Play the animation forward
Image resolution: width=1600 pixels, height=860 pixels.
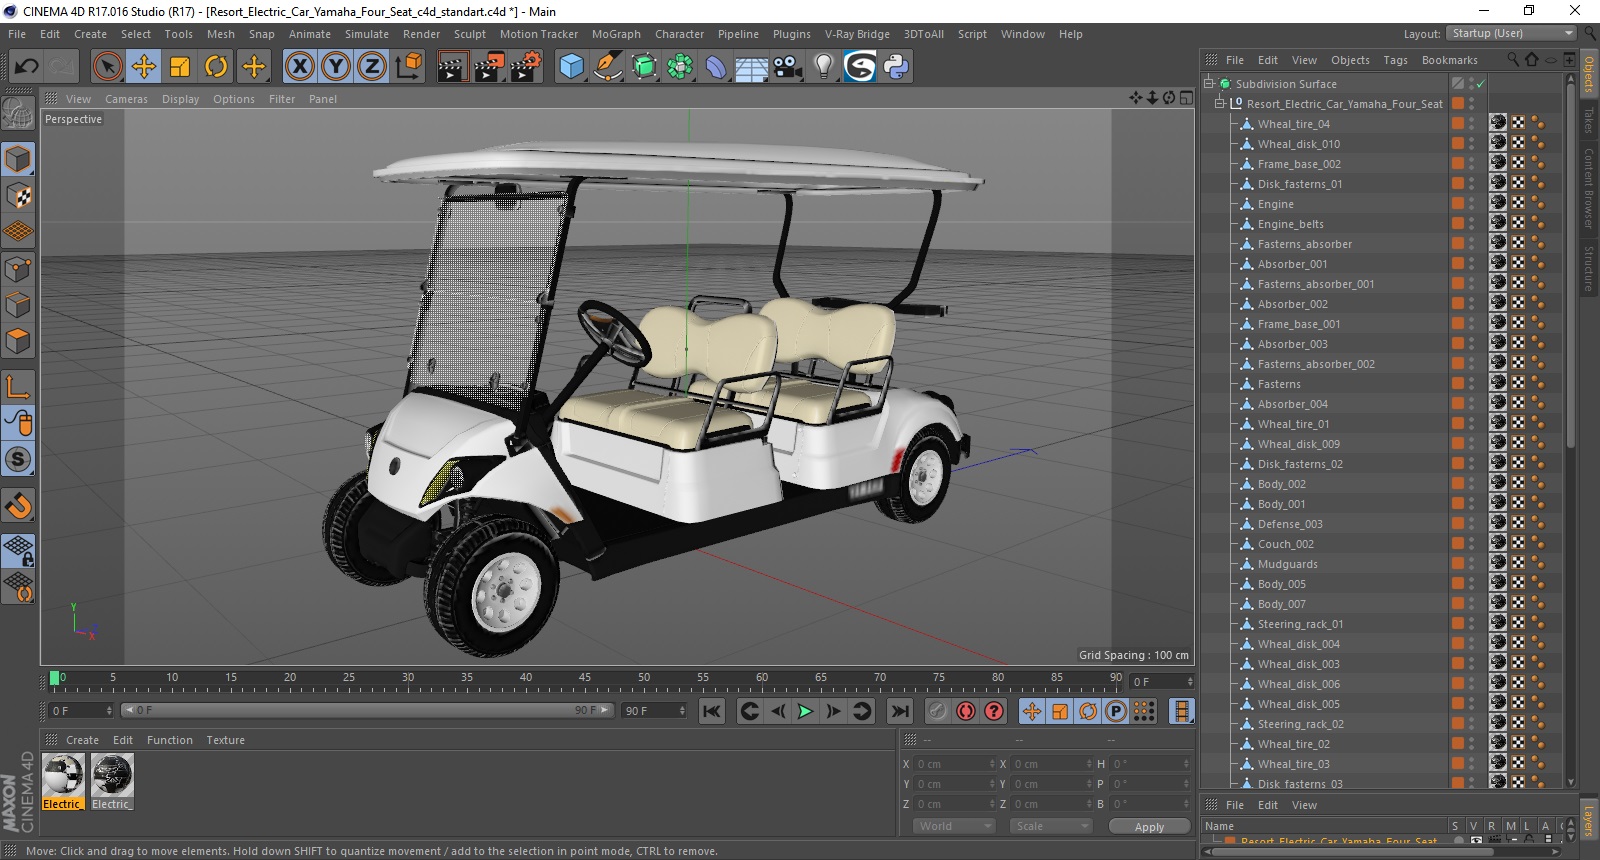tap(805, 711)
